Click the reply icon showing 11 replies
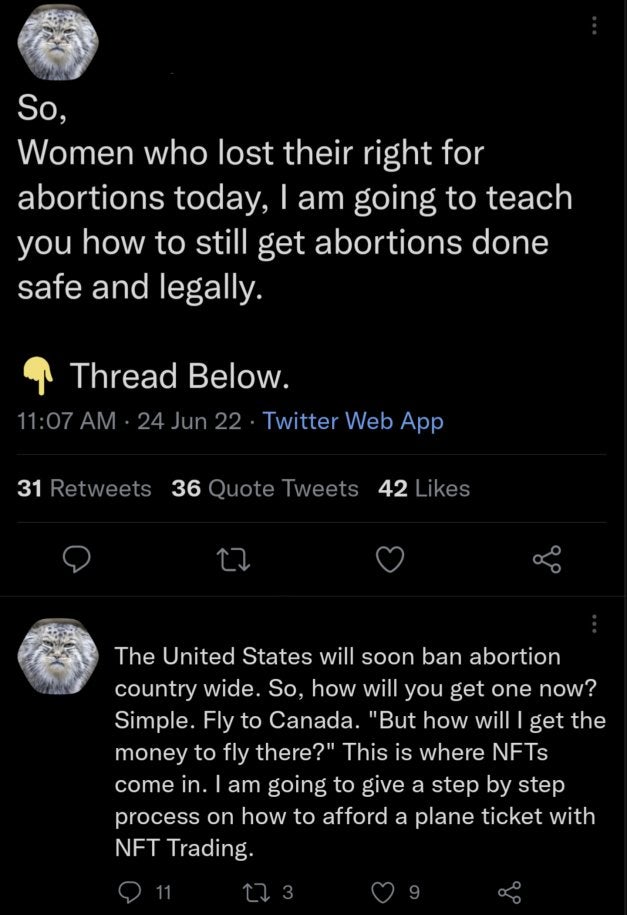 click(x=128, y=888)
